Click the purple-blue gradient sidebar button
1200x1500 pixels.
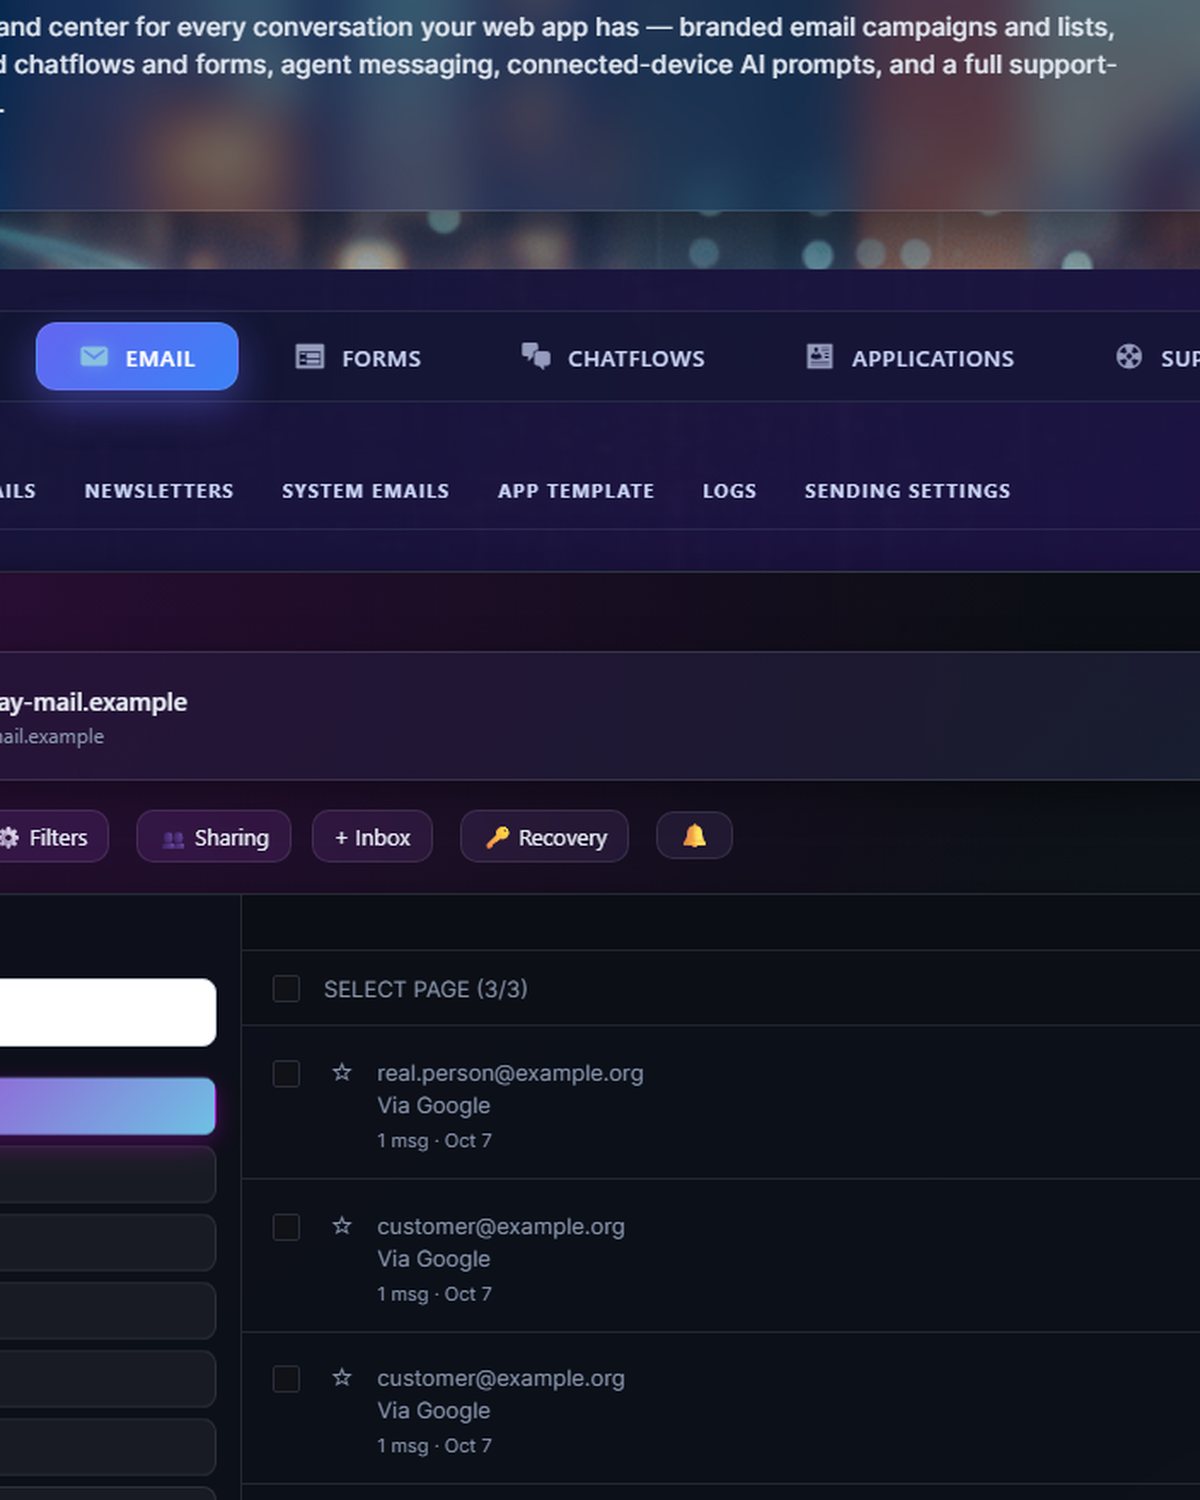click(x=107, y=1106)
